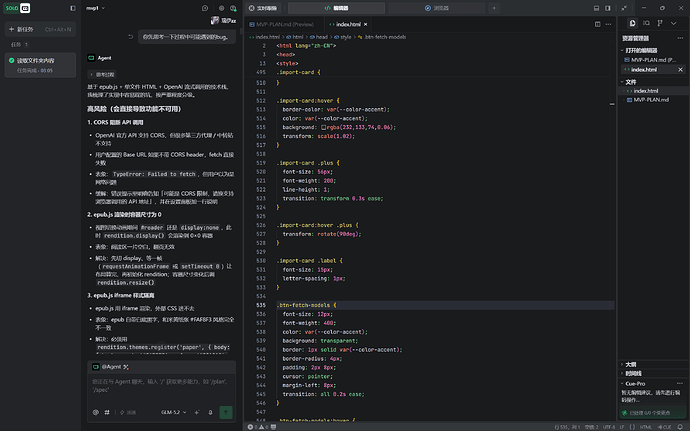This screenshot has height=431, width=690.
Task: Close index.html in open editors list
Action: tap(680, 70)
